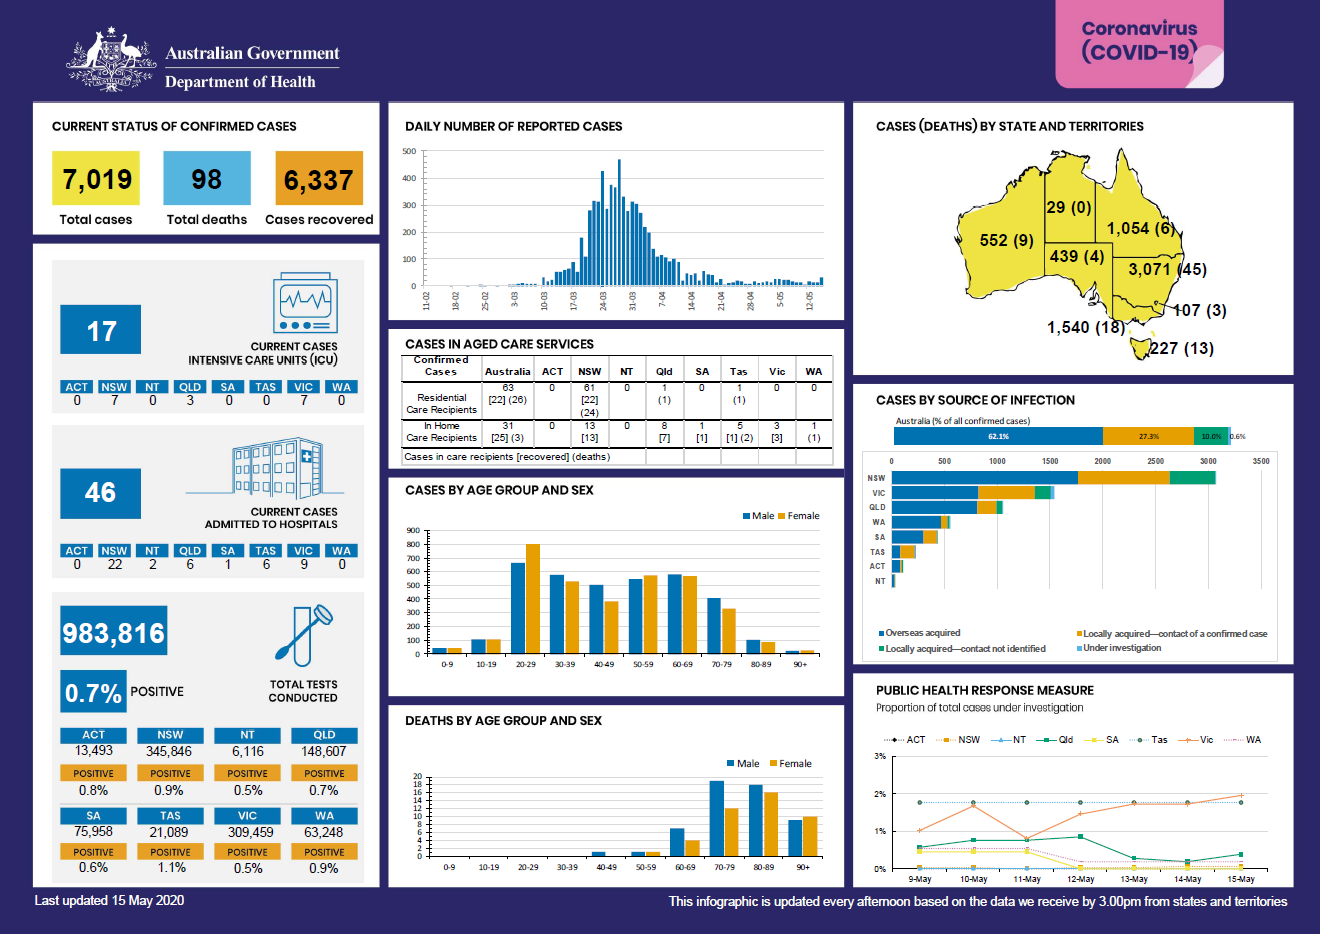This screenshot has height=934, width=1320.
Task: Click the 0.7% positive rate box
Action: click(x=93, y=691)
